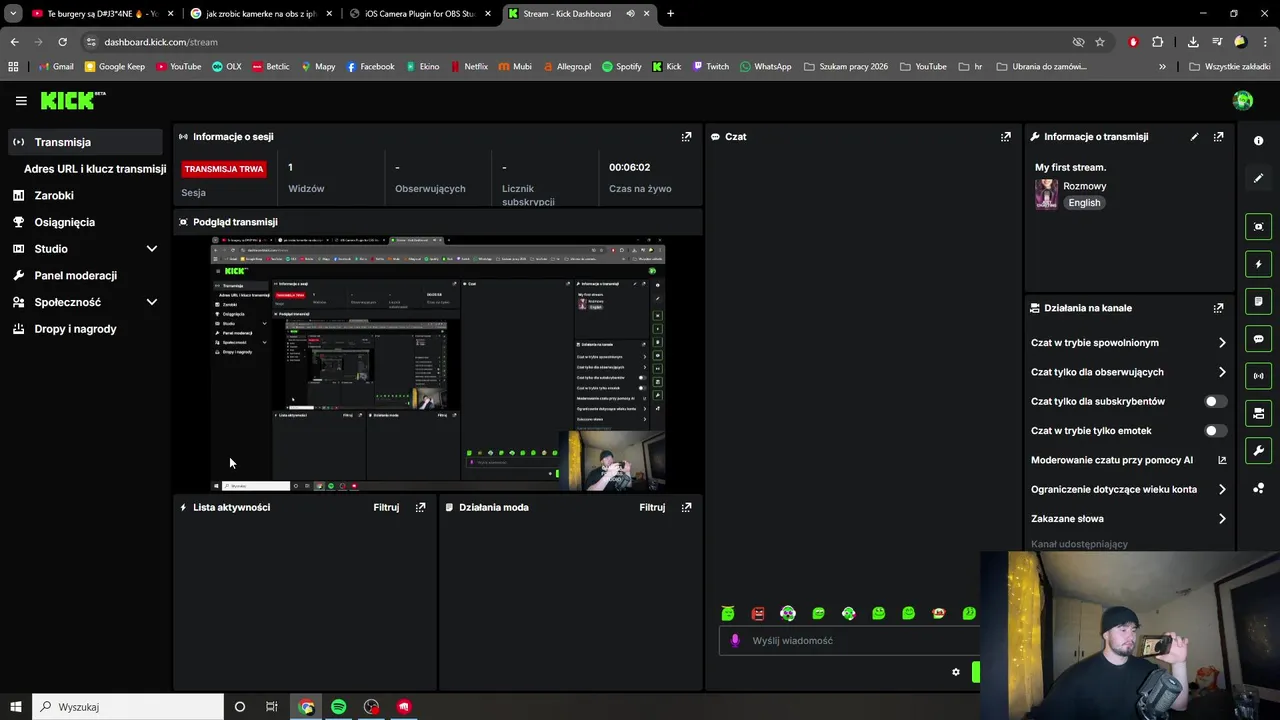Expand the Studio sidebar section
The height and width of the screenshot is (720, 1280).
click(152, 249)
